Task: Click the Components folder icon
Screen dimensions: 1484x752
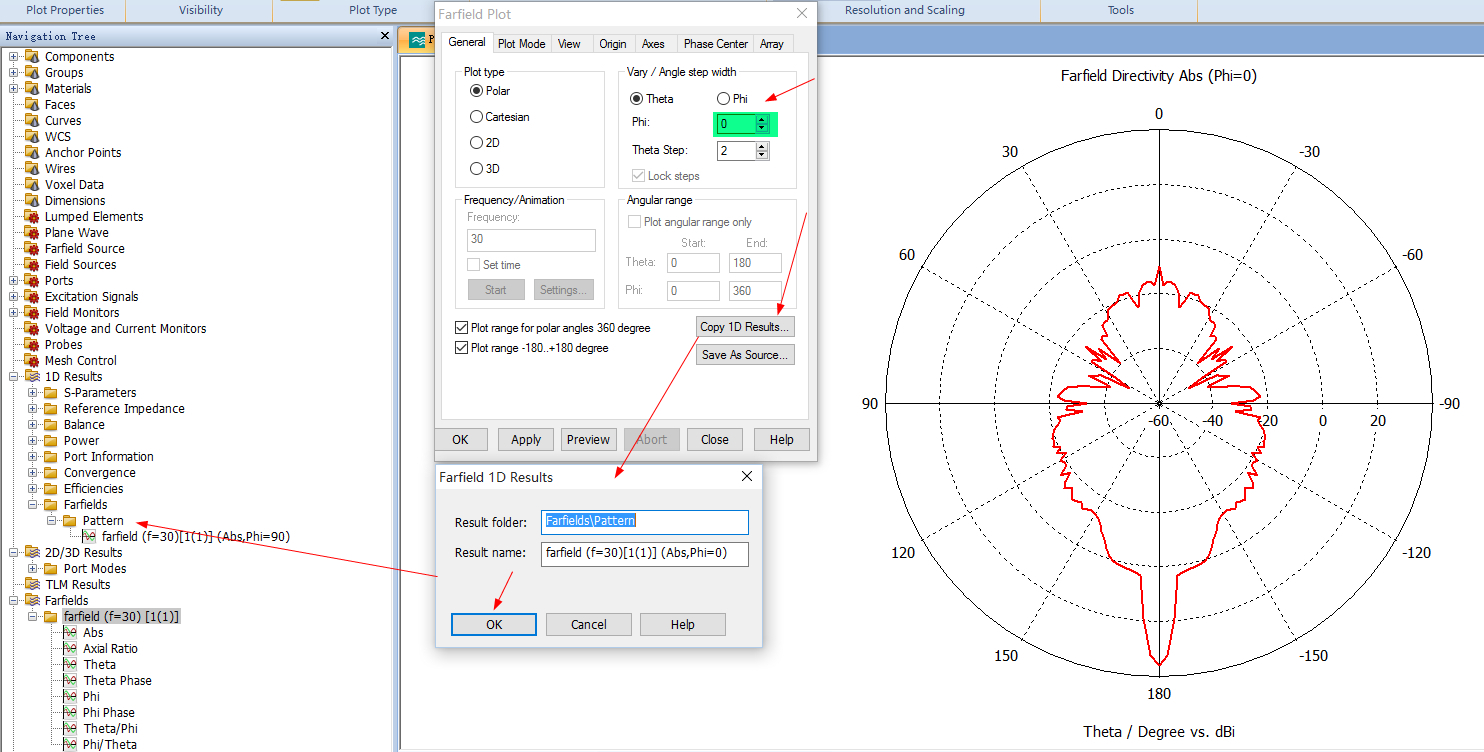Action: pos(32,57)
